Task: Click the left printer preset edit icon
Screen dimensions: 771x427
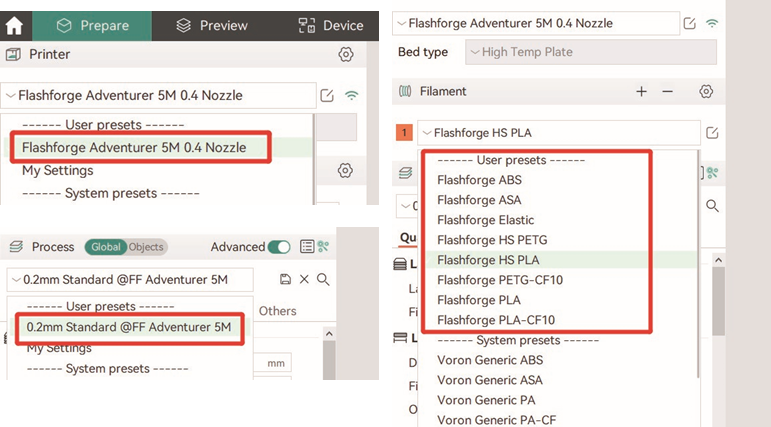Action: pos(327,95)
